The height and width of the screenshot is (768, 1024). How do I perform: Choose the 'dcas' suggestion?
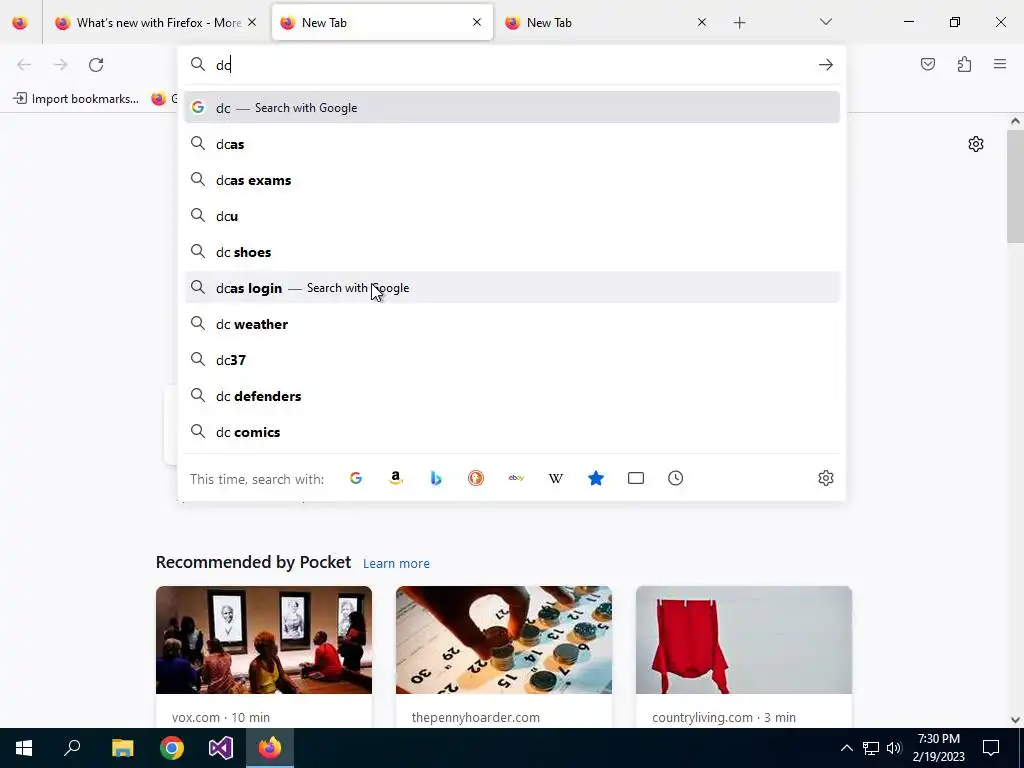point(511,144)
